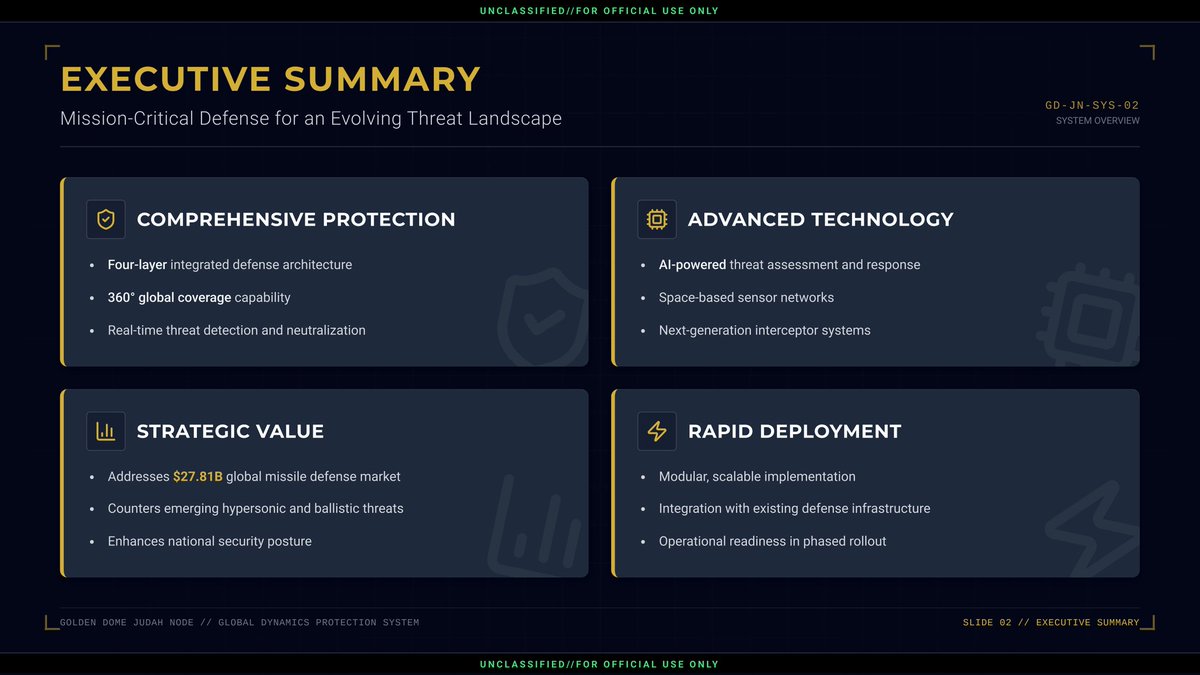Screen dimensions: 1200x675
Task: Click the Comprehensive Protection heading
Action: point(296,219)
